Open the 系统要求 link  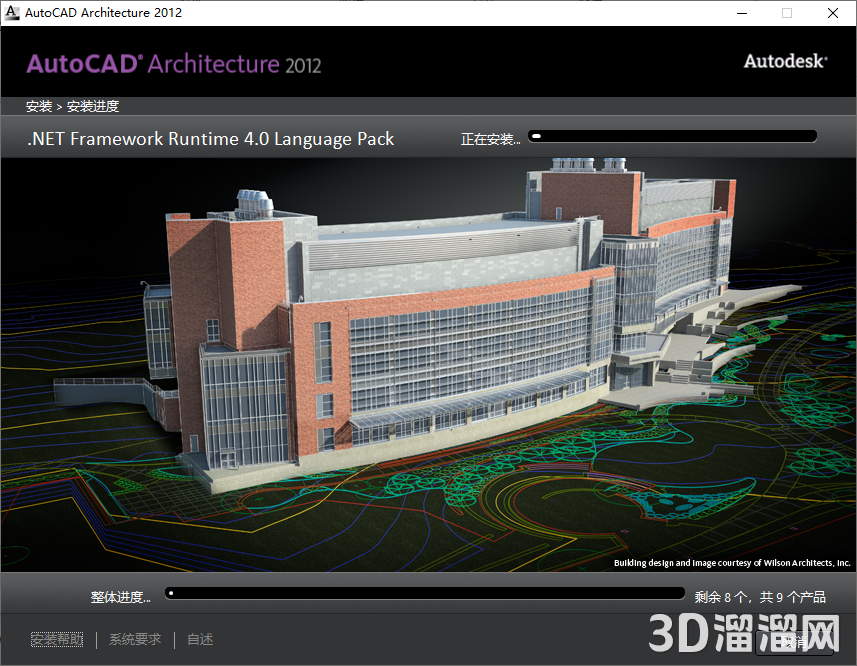pyautogui.click(x=135, y=640)
